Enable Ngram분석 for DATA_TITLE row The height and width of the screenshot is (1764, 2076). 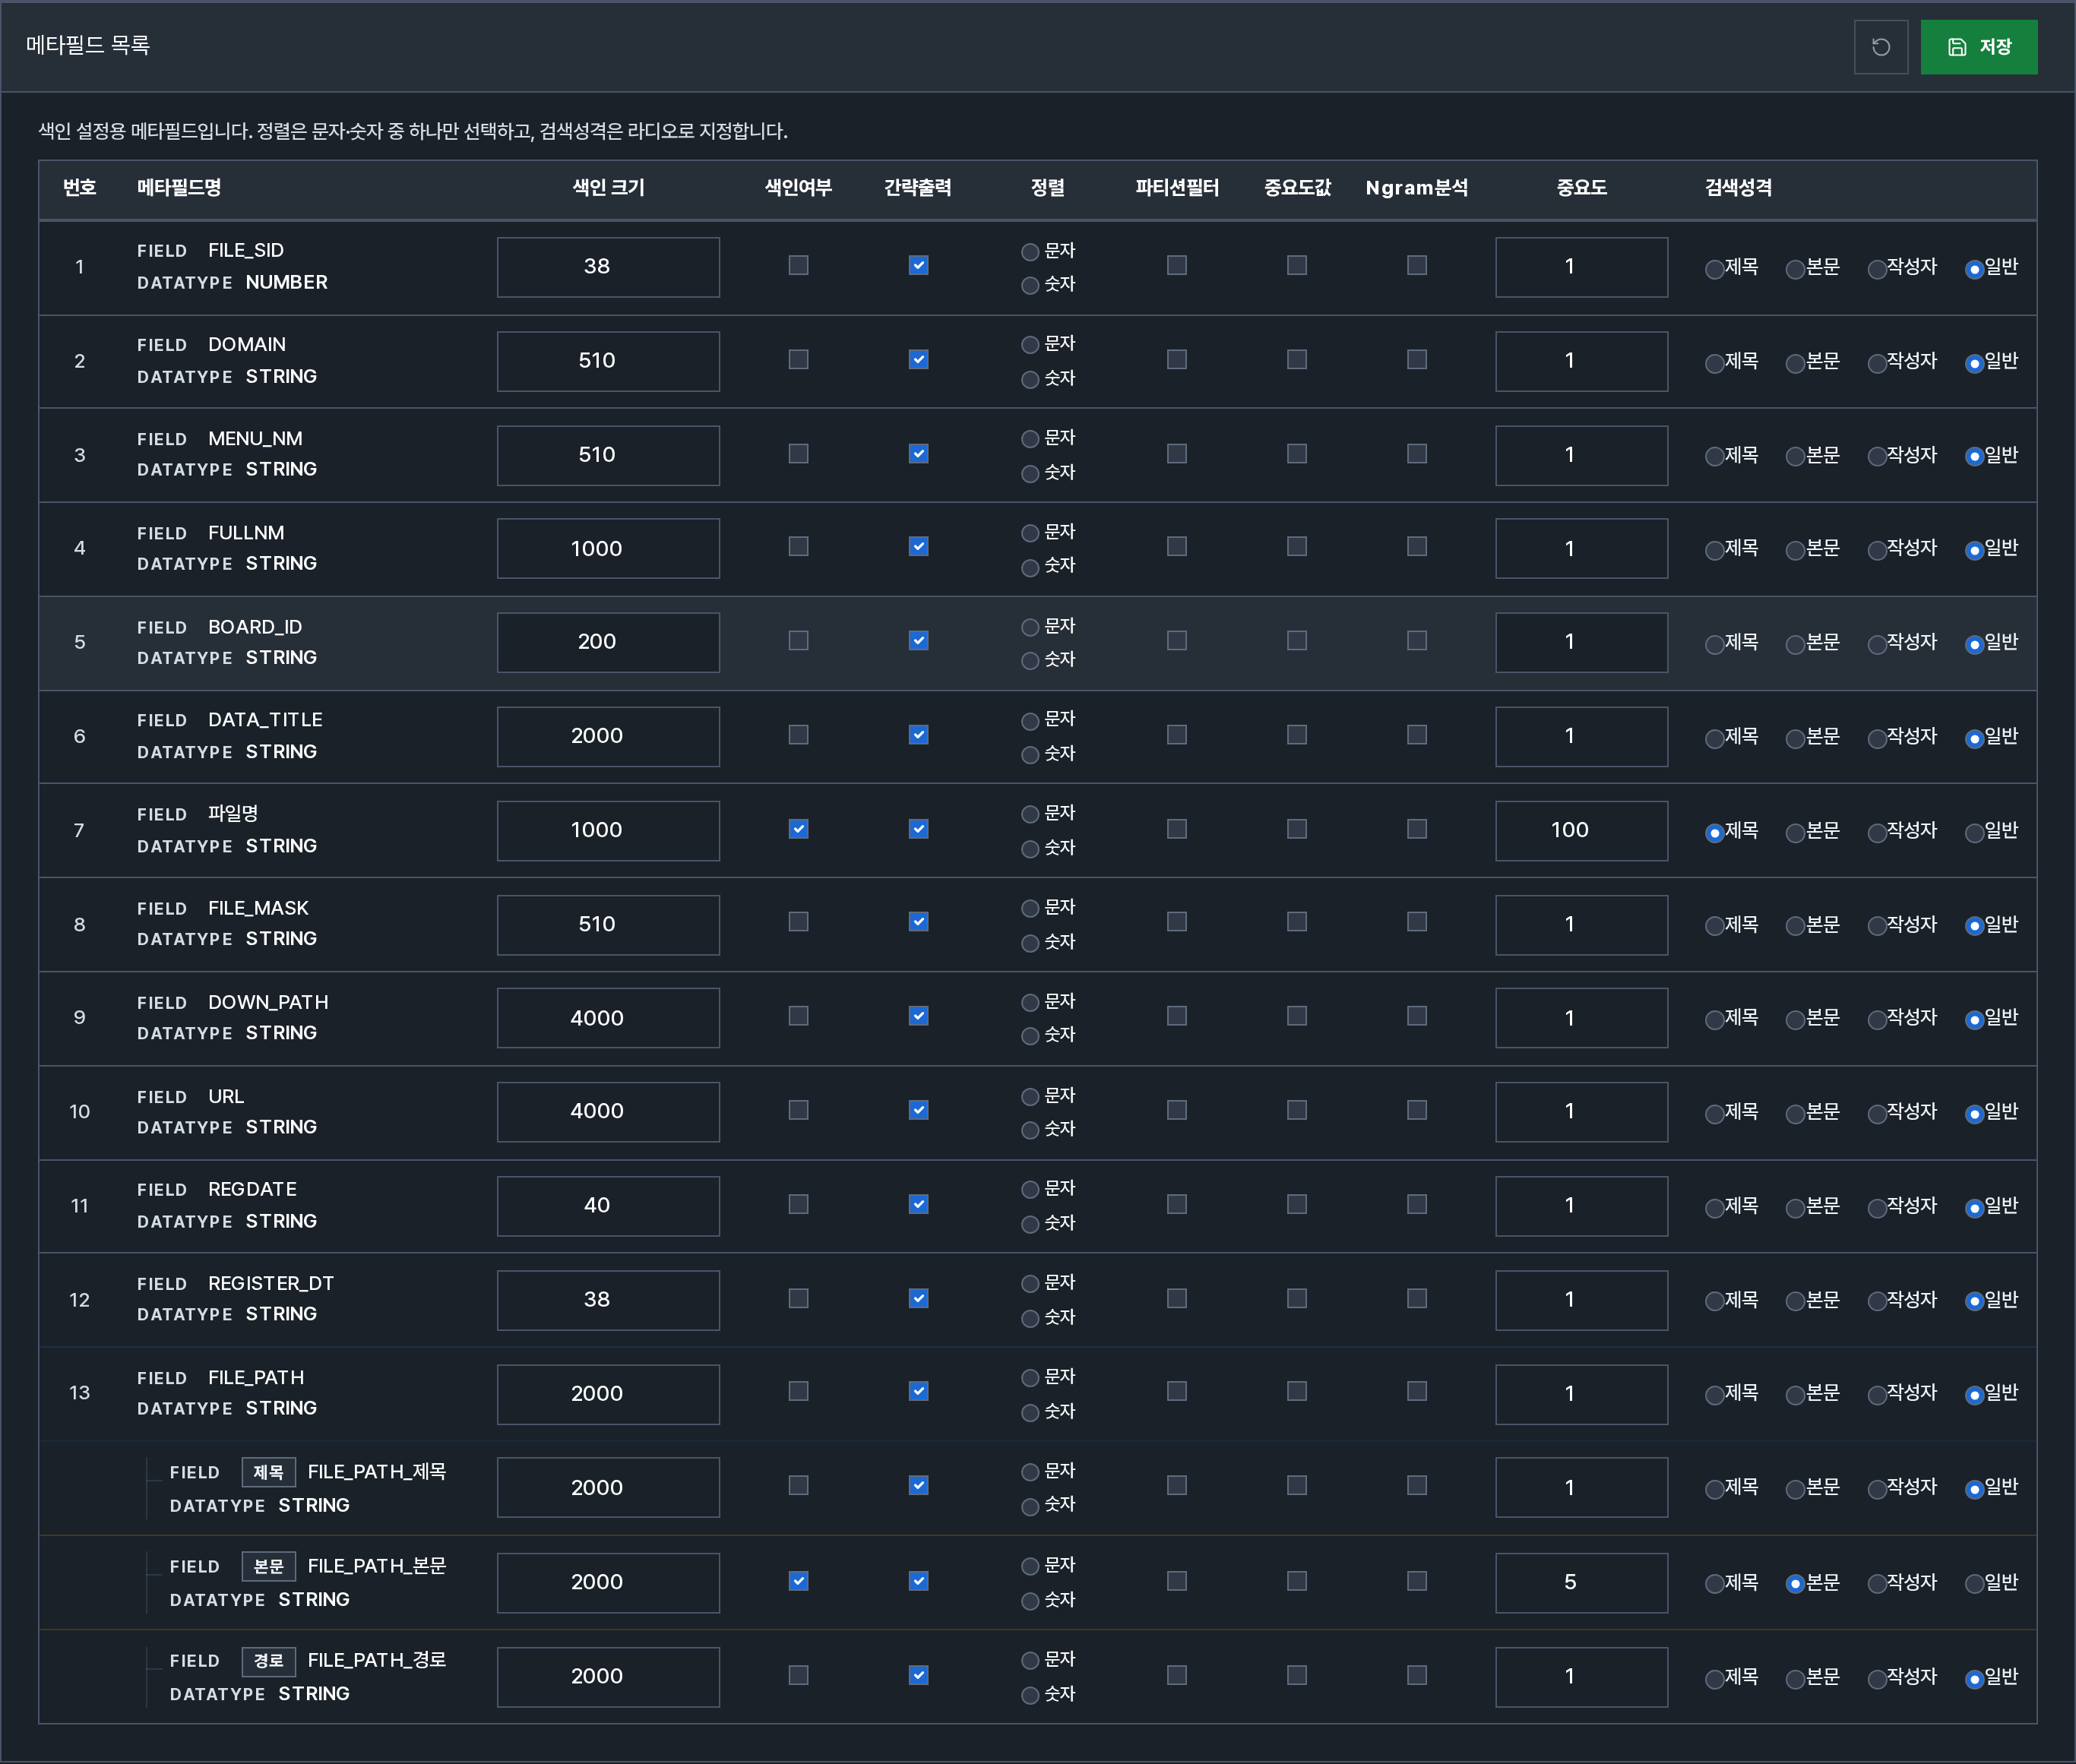pos(1417,735)
